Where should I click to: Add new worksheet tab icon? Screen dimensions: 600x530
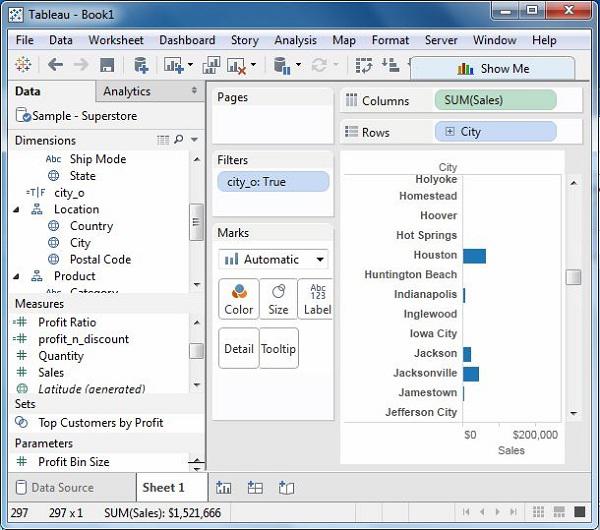[x=223, y=488]
